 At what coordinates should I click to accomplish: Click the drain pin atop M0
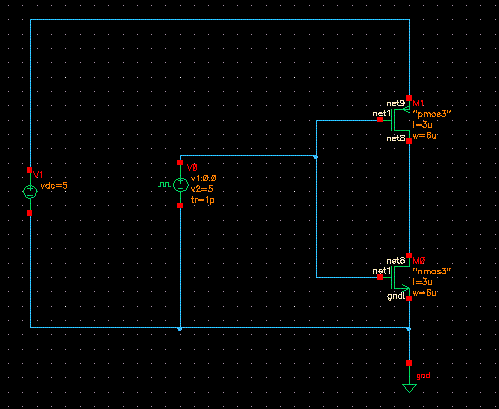pos(409,256)
